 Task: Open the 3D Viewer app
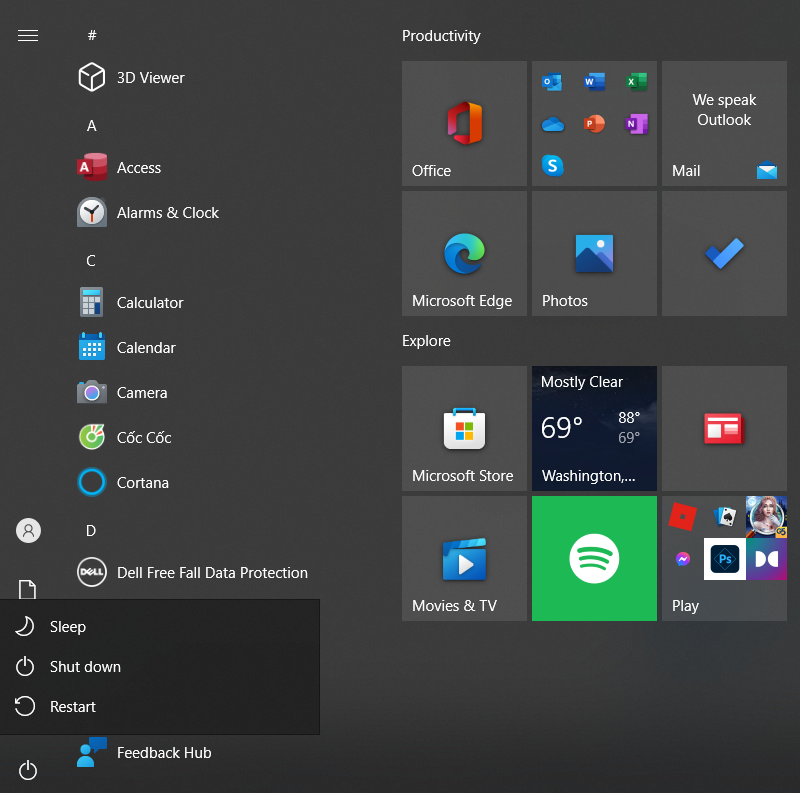(194, 78)
